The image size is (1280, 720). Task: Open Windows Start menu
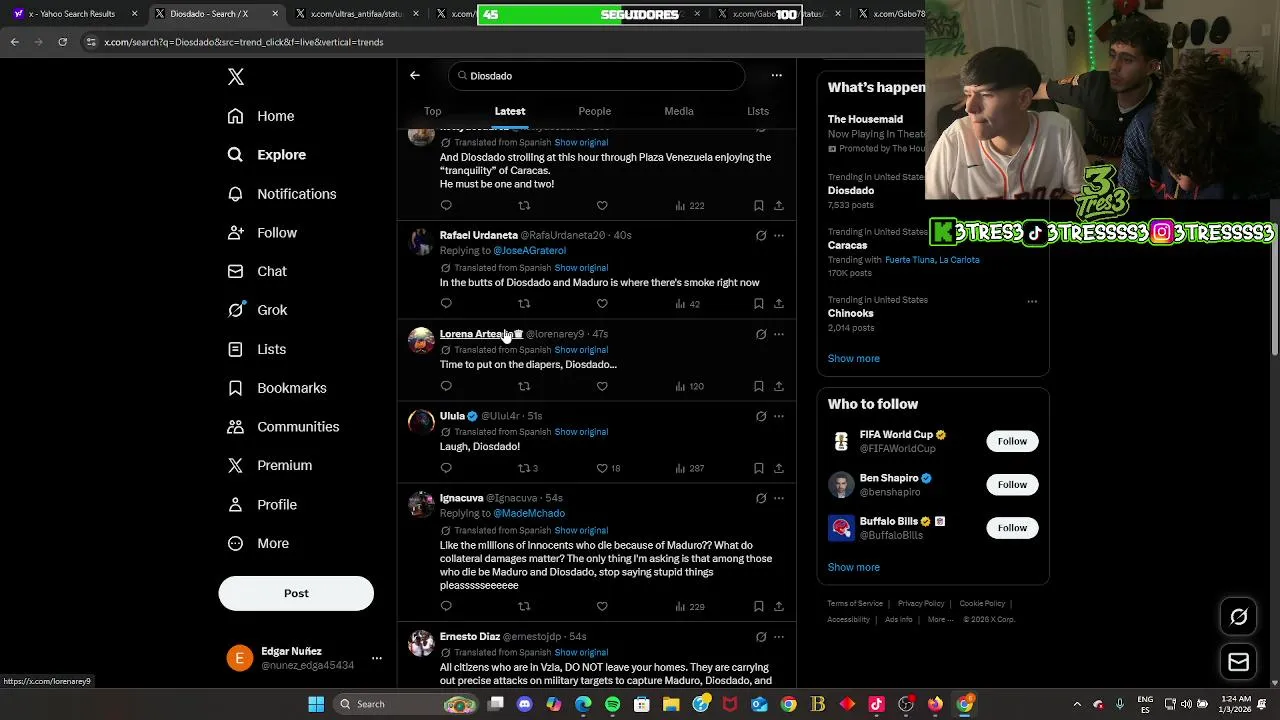tap(316, 704)
